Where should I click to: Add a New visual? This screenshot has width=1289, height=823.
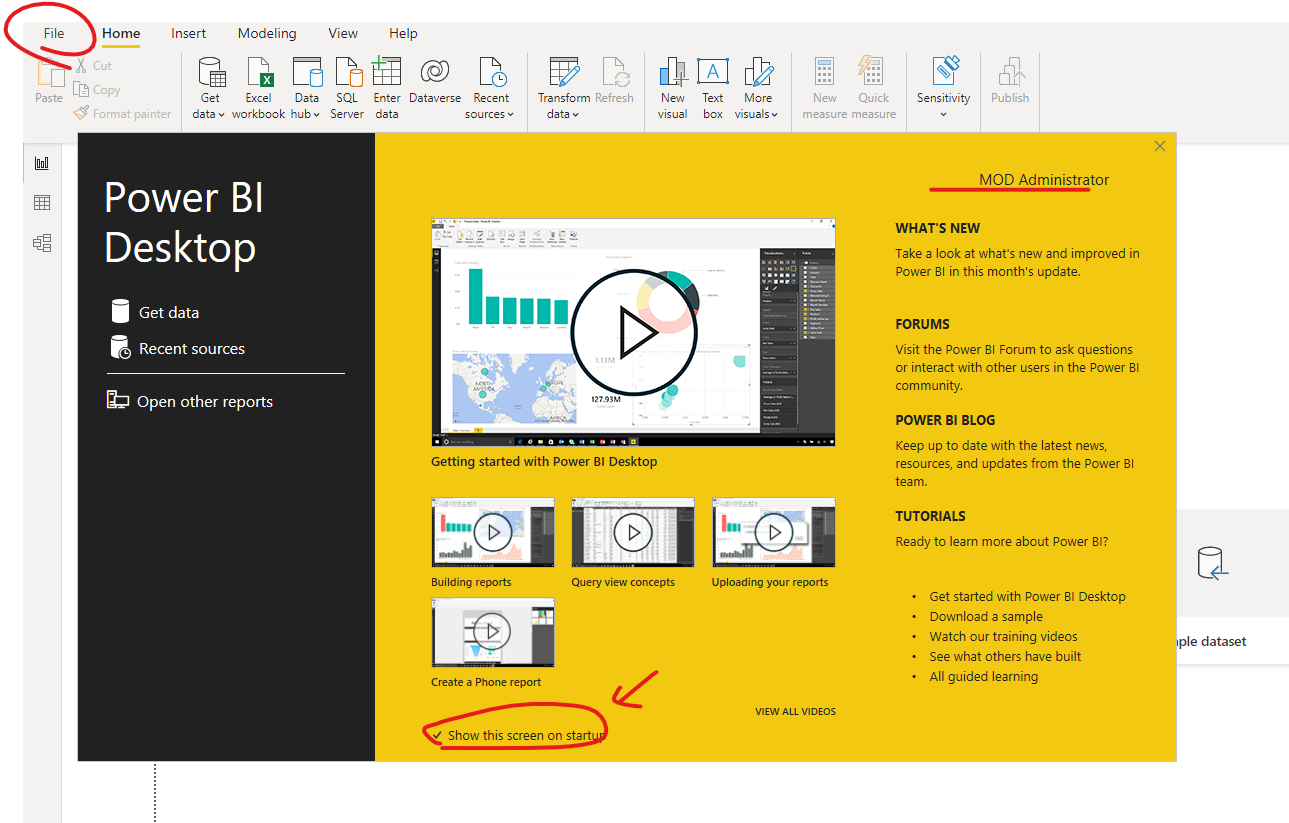pos(673,88)
